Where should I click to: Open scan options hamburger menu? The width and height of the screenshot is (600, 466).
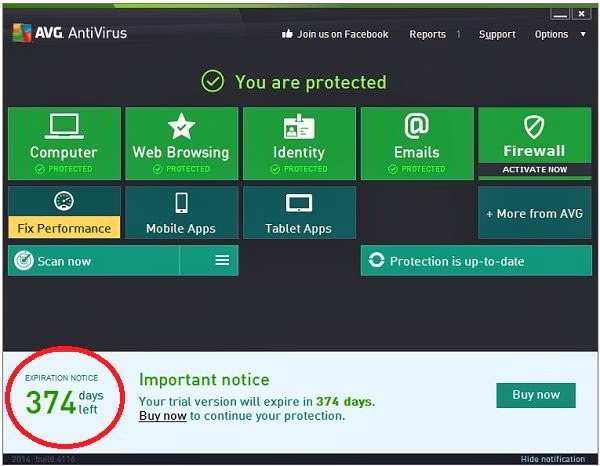click(222, 260)
